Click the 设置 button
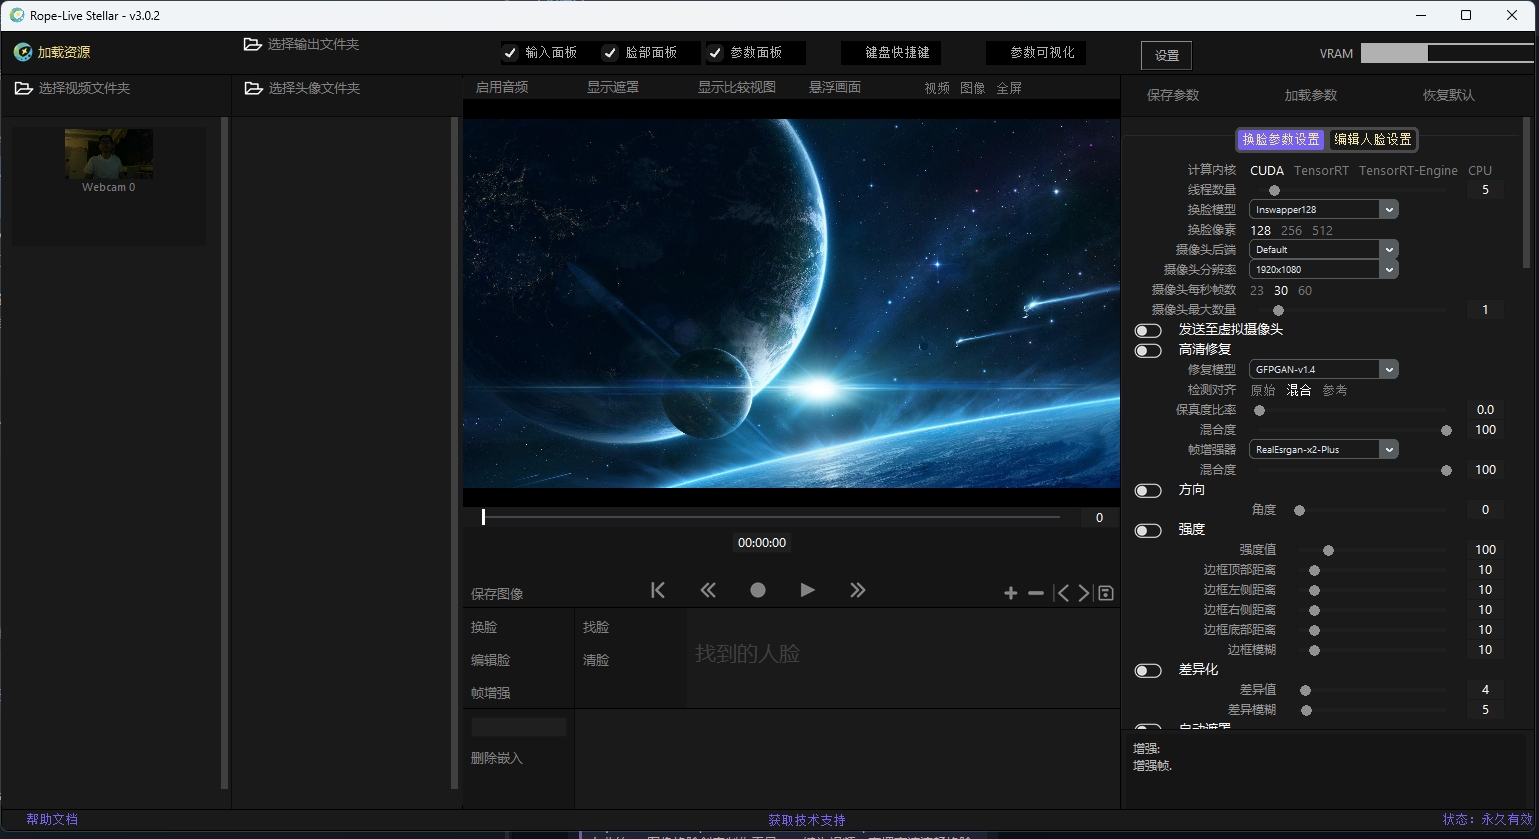This screenshot has width=1539, height=839. pos(1166,55)
